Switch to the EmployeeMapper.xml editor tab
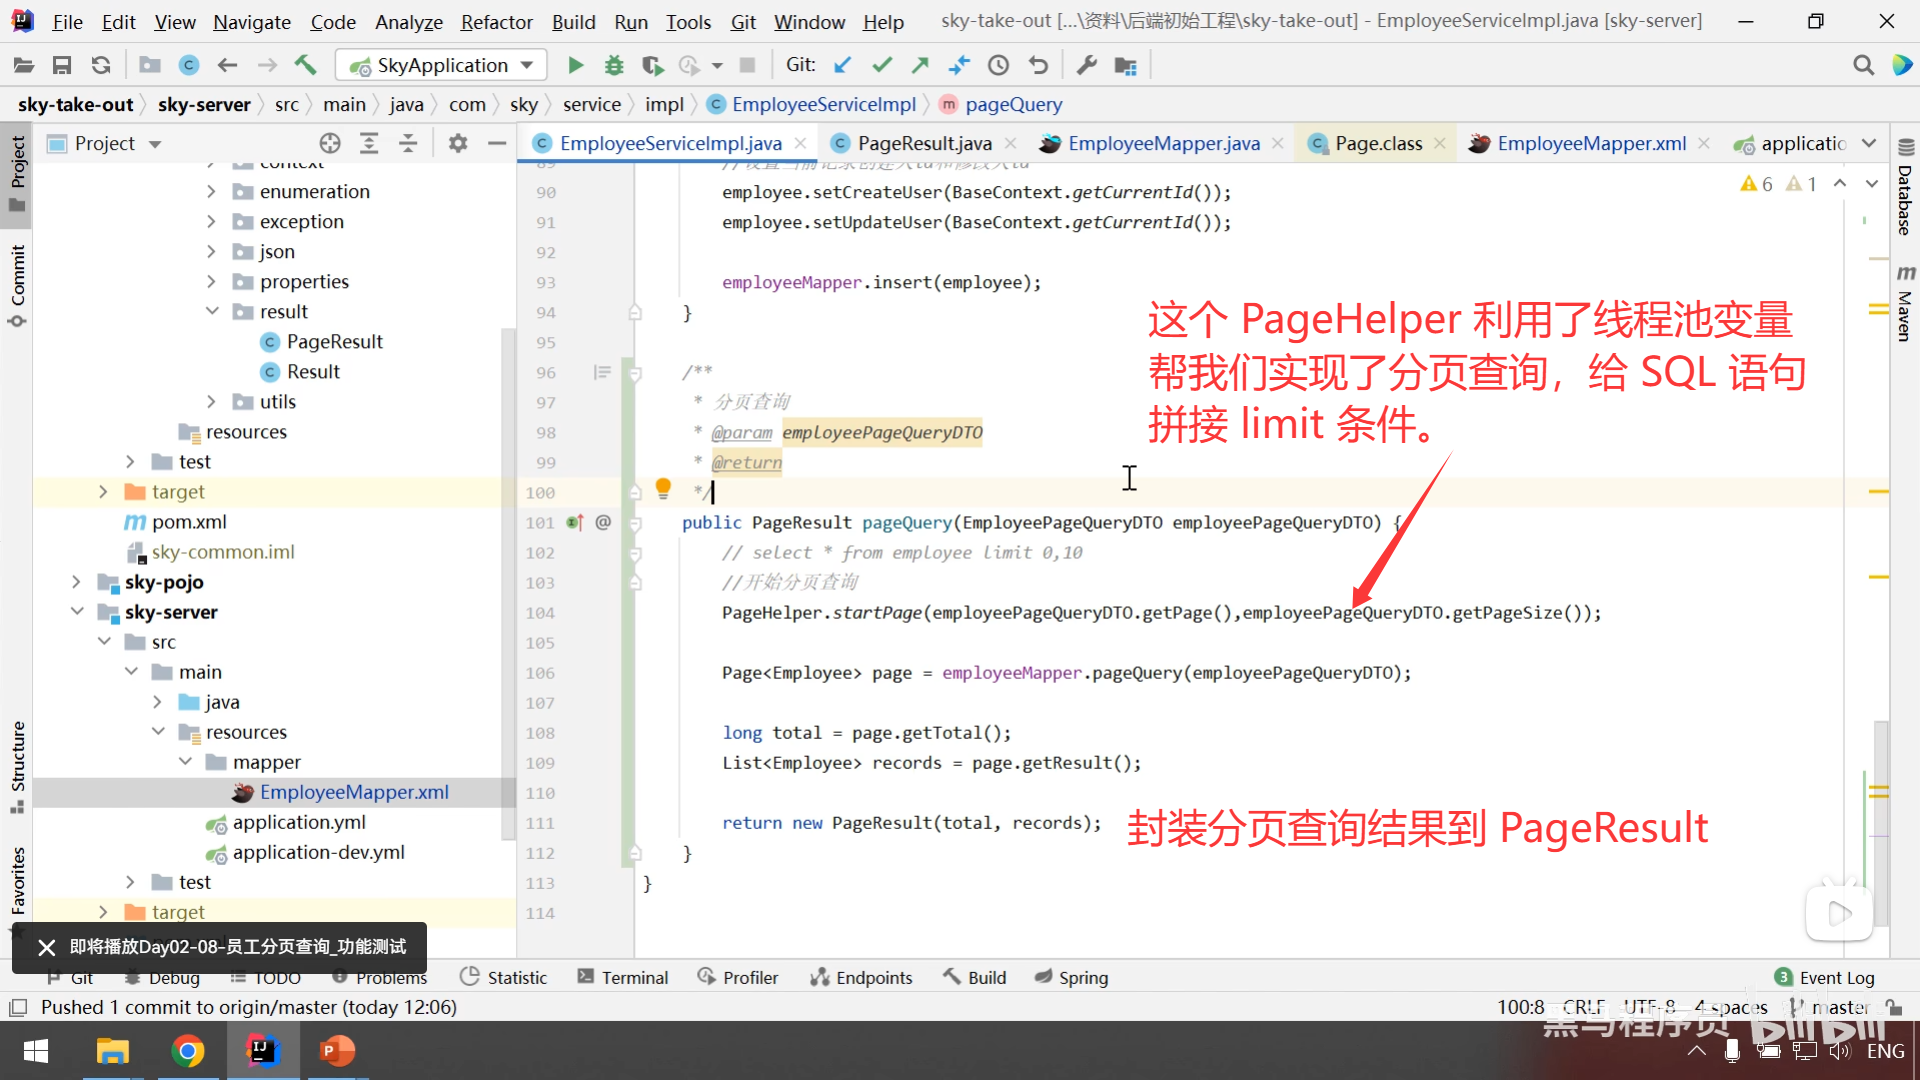Screen dimensions: 1920x1080 coord(1591,143)
